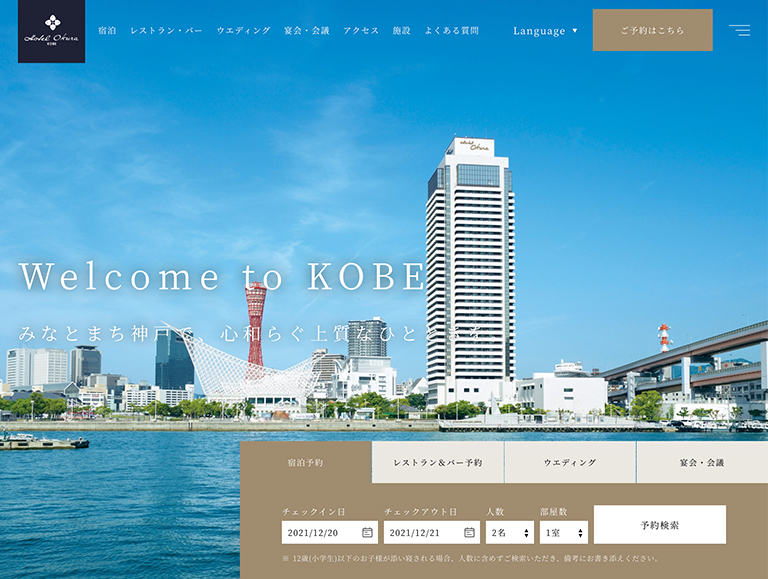
Task: Click the ご予約はこちら reservation button
Action: click(x=652, y=30)
